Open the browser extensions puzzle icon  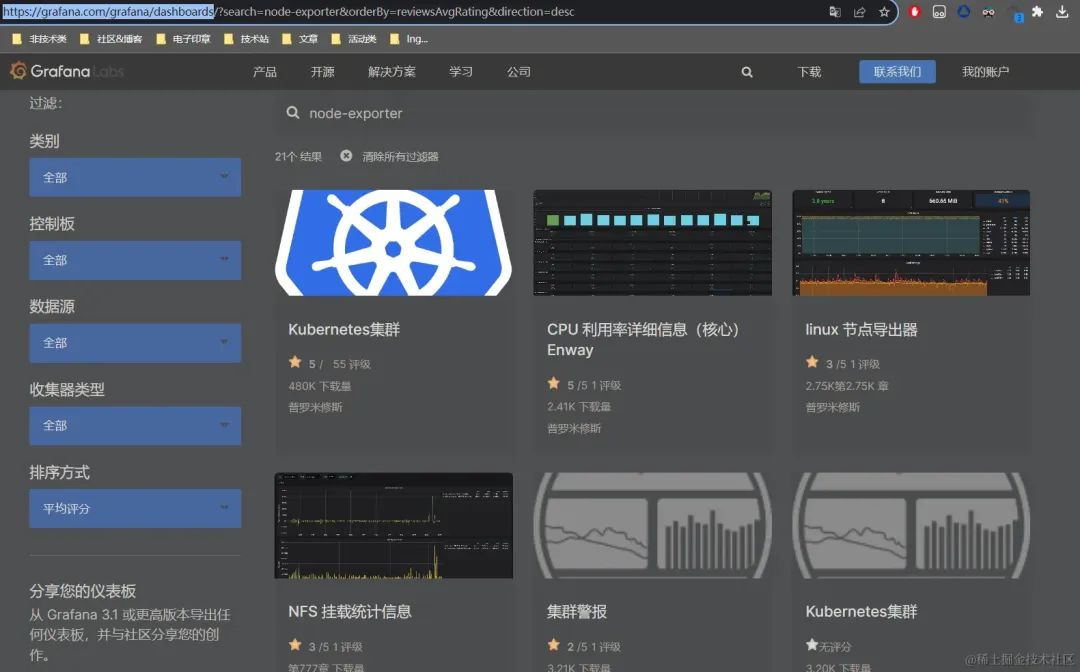(x=1037, y=12)
